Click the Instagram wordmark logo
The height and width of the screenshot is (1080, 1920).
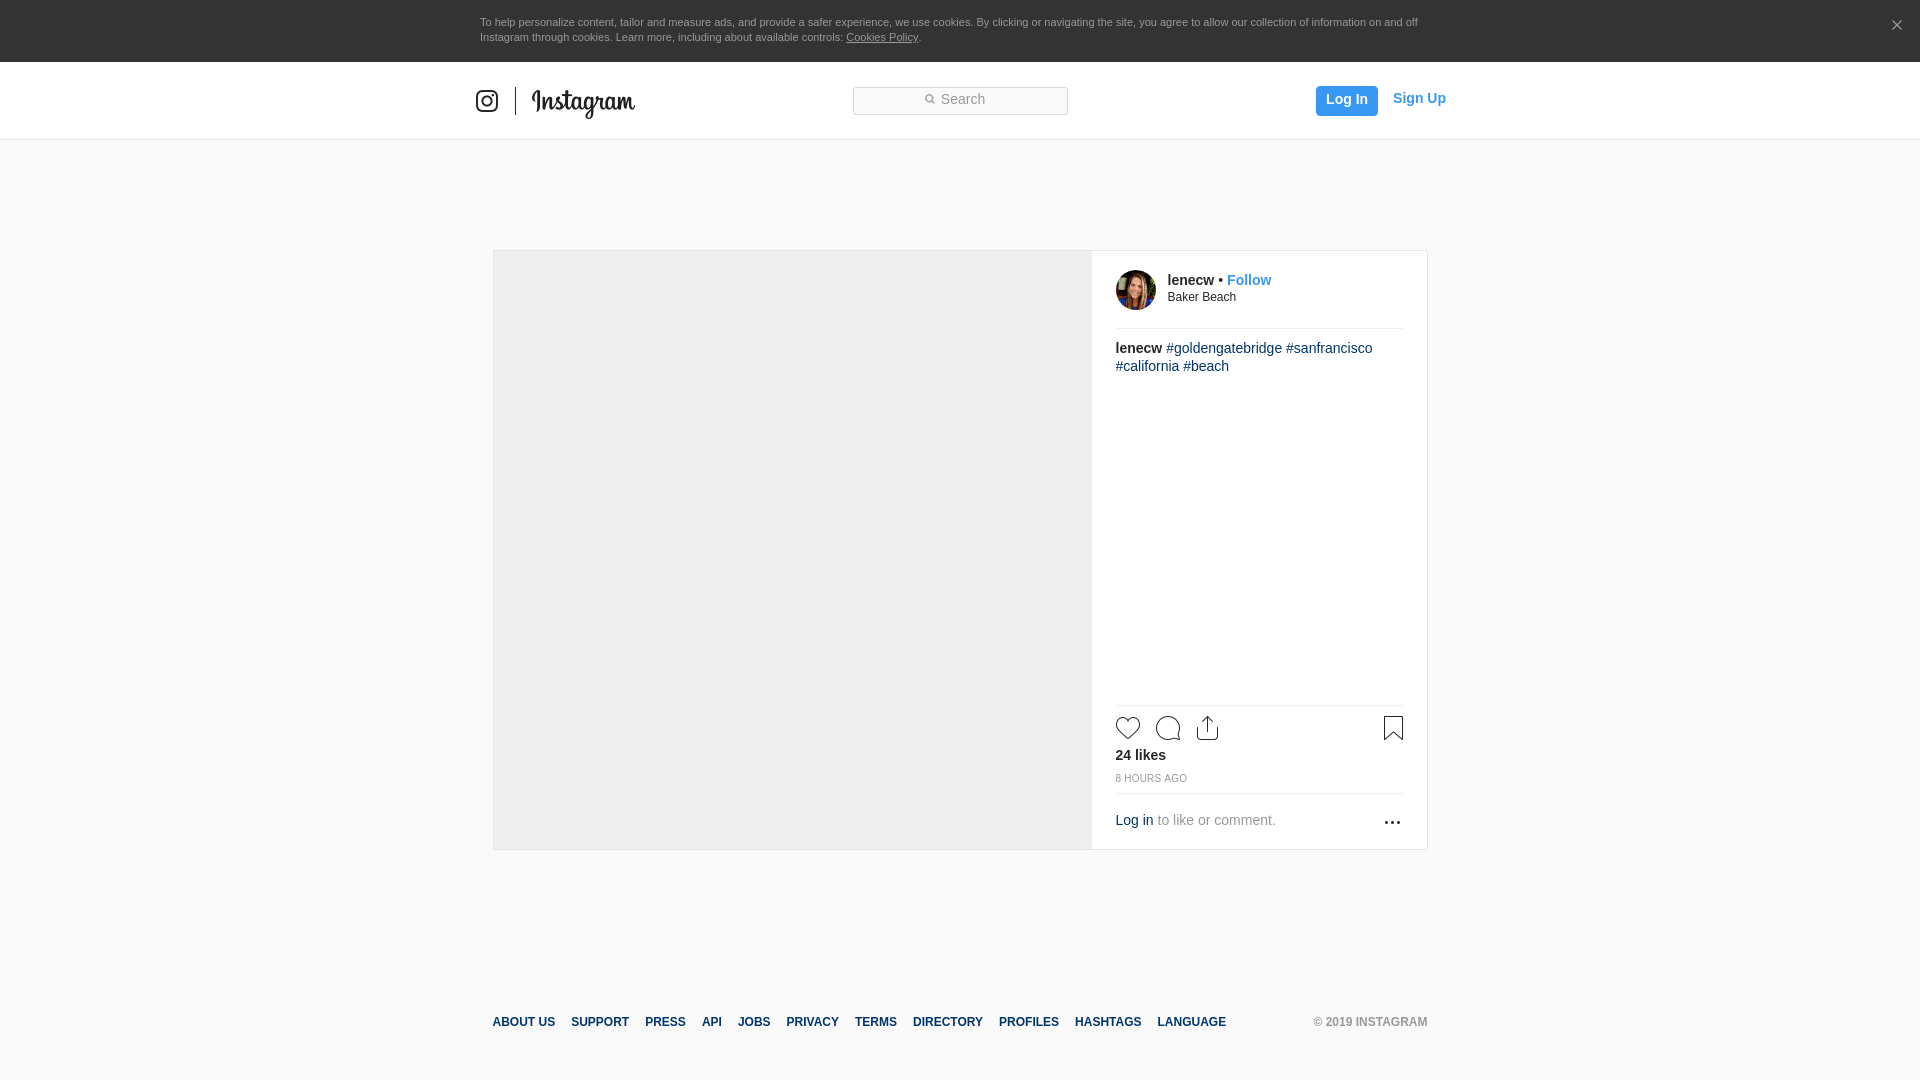coord(583,102)
